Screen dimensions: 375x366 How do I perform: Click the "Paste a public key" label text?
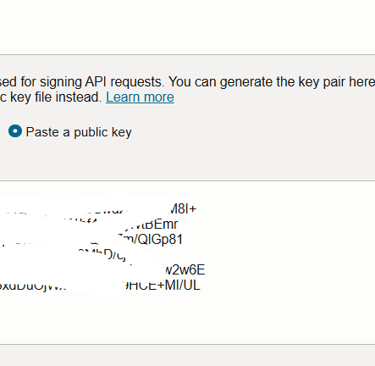[x=79, y=132]
